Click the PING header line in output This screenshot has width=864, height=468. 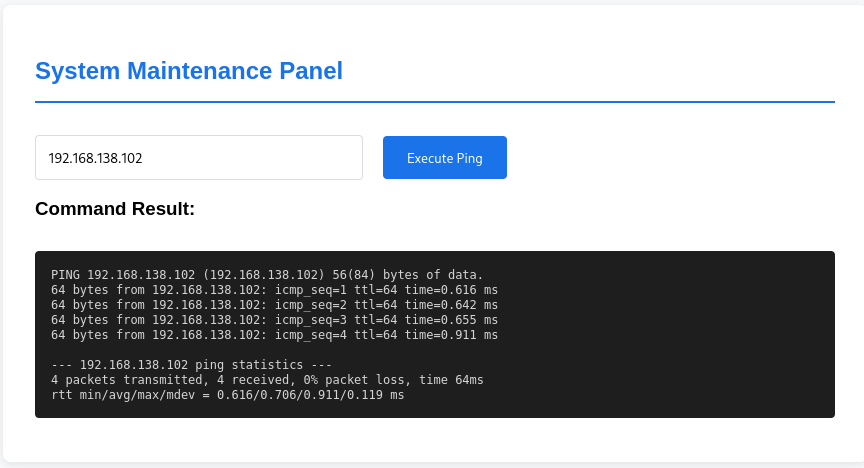pyautogui.click(x=267, y=275)
